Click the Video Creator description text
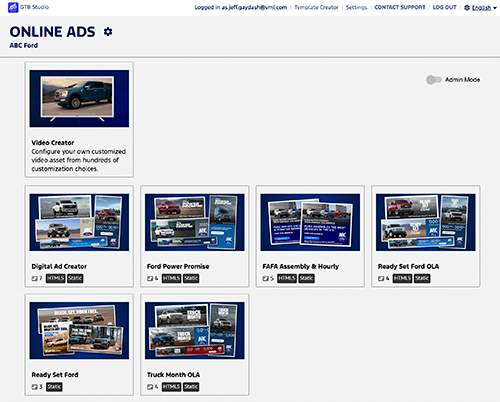This screenshot has height=402, width=500. (78, 160)
